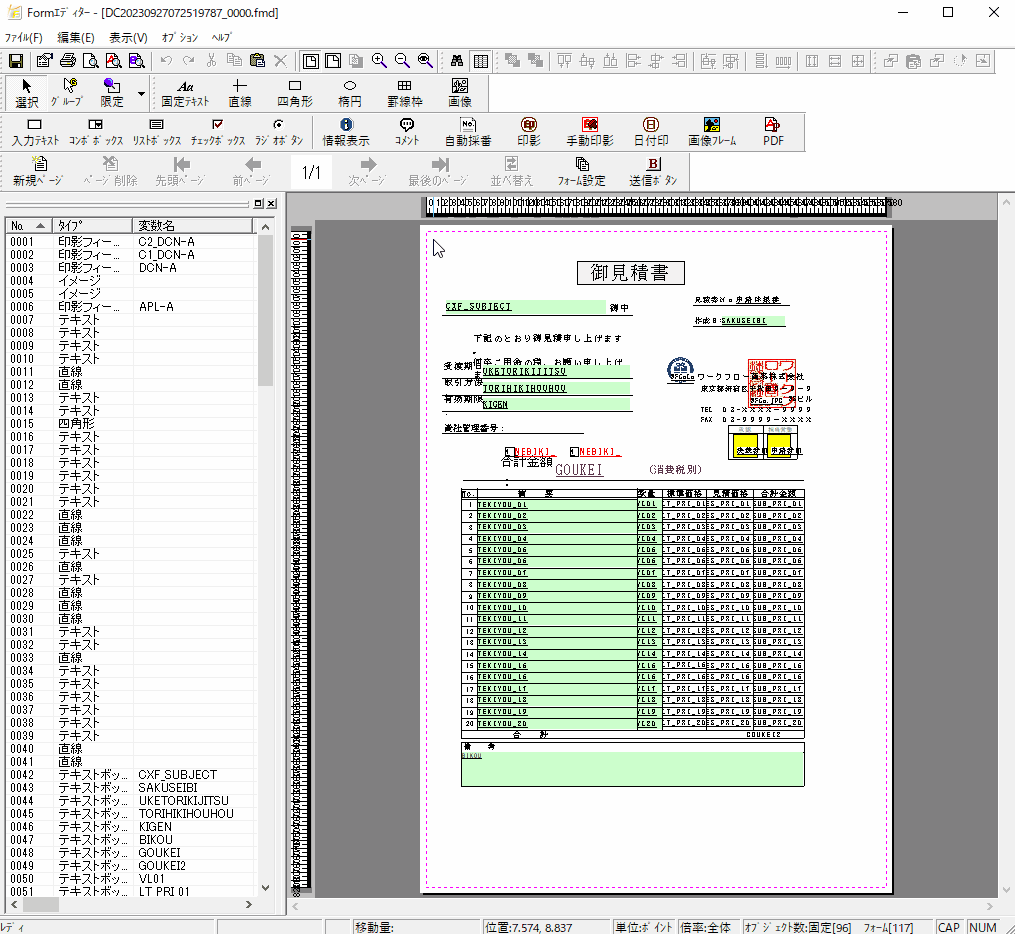Select the 楕円 ellipse tool
The height and width of the screenshot is (934, 1015).
tap(350, 93)
